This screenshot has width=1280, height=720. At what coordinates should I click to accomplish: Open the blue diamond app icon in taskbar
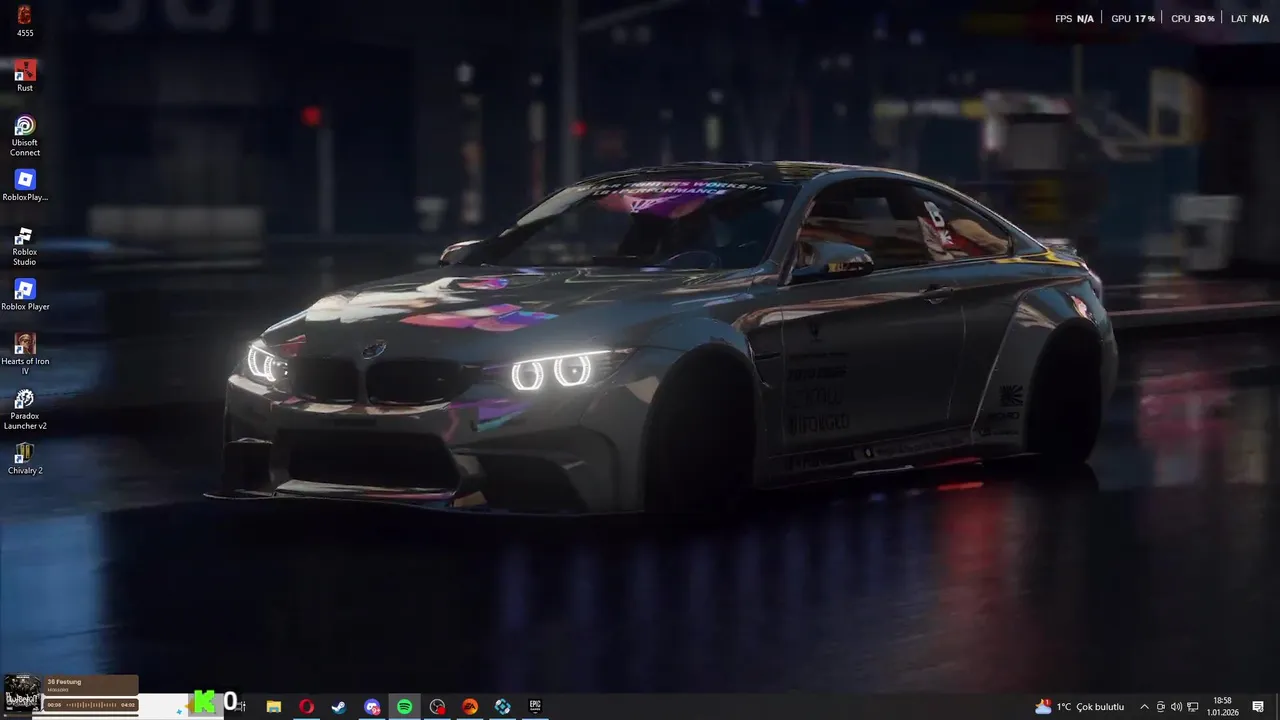[x=502, y=707]
